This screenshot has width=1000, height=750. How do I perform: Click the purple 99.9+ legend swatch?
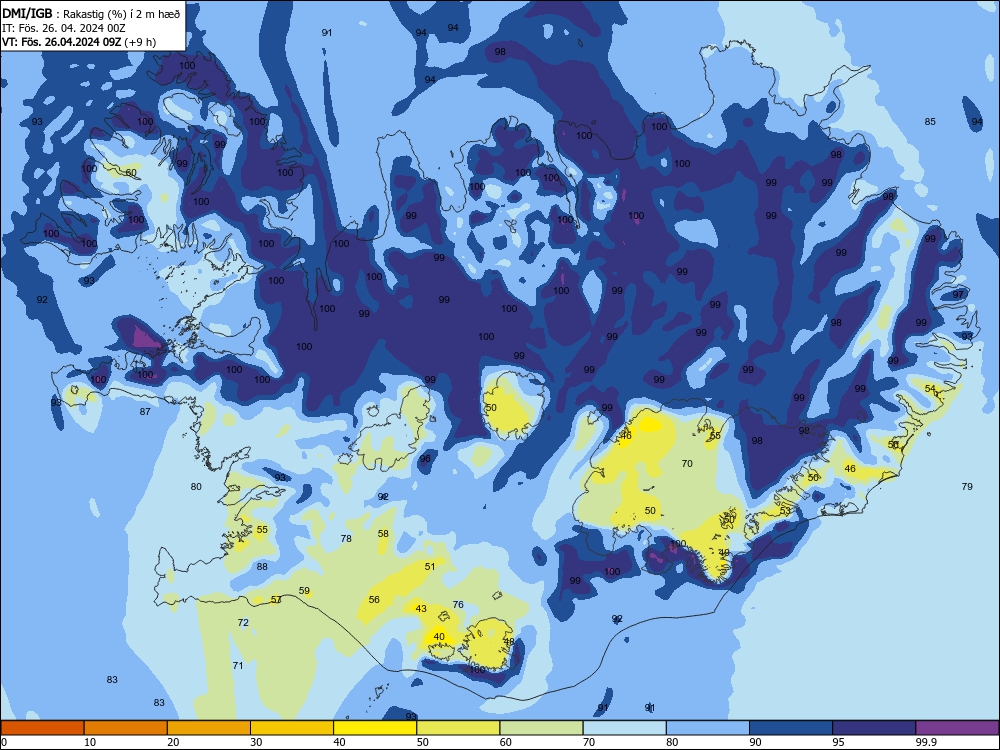(957, 728)
